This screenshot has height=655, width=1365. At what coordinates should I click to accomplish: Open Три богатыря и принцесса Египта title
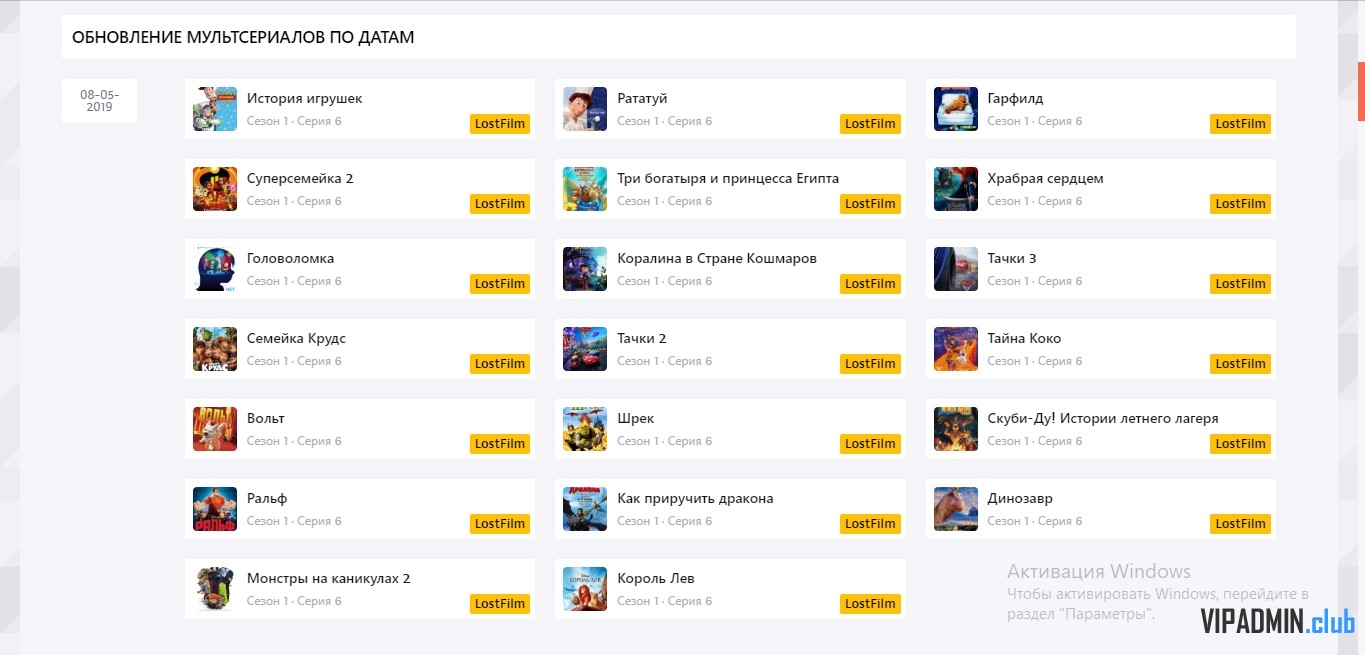coord(728,179)
